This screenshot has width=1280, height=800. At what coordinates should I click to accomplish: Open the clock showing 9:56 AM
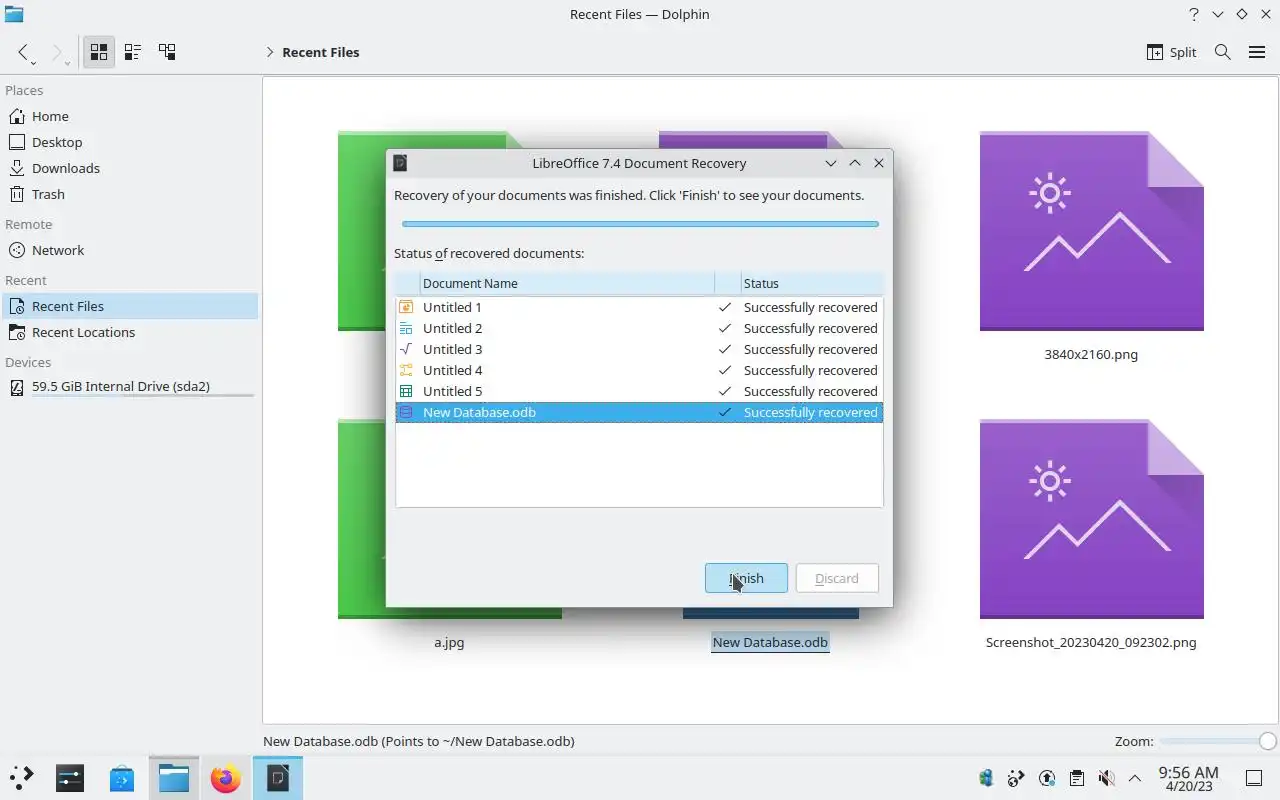(1188, 778)
